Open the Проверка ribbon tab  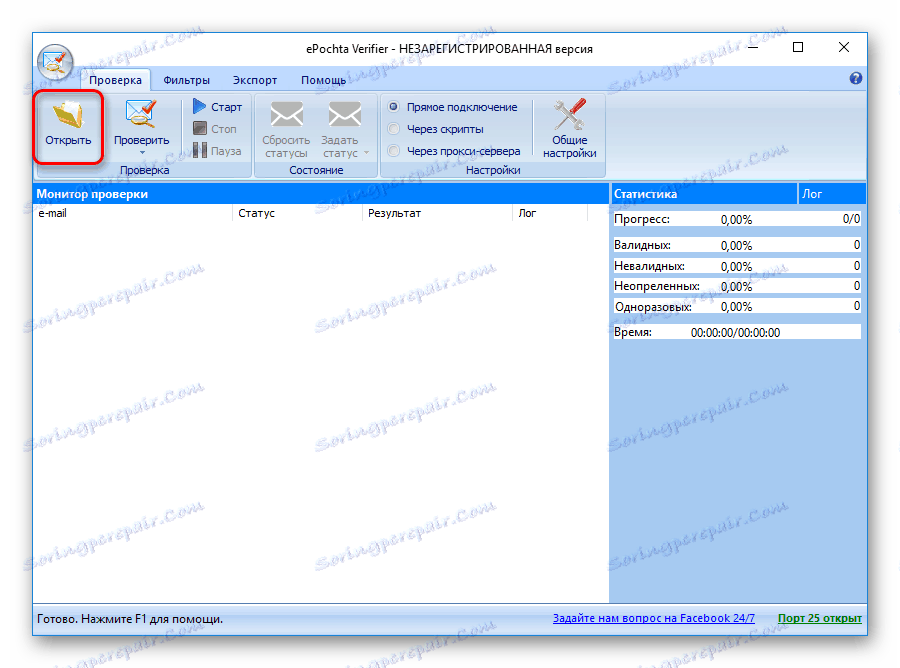tap(115, 80)
